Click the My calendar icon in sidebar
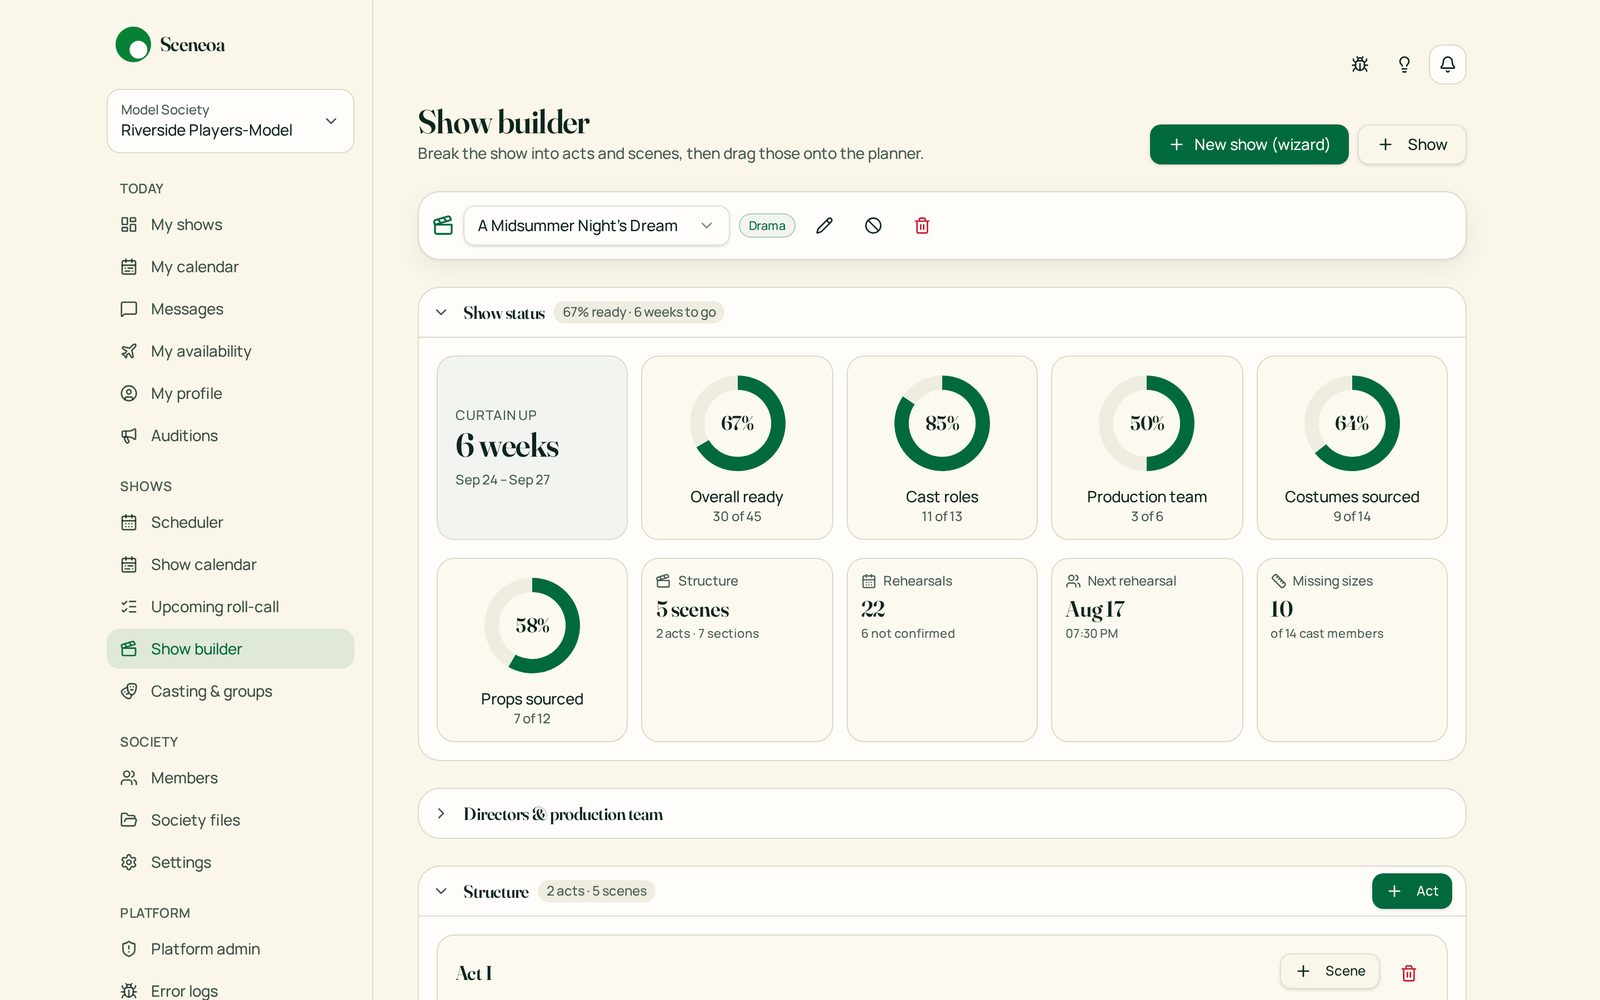The image size is (1600, 1000). (129, 267)
